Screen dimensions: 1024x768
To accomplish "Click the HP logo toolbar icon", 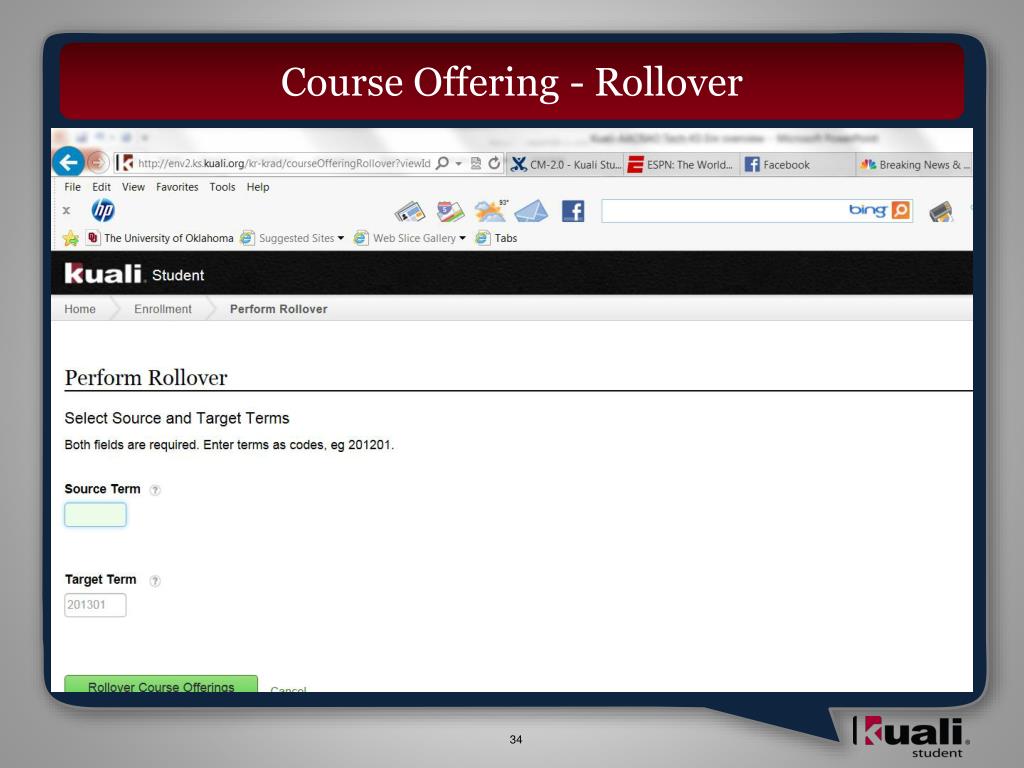I will (103, 210).
